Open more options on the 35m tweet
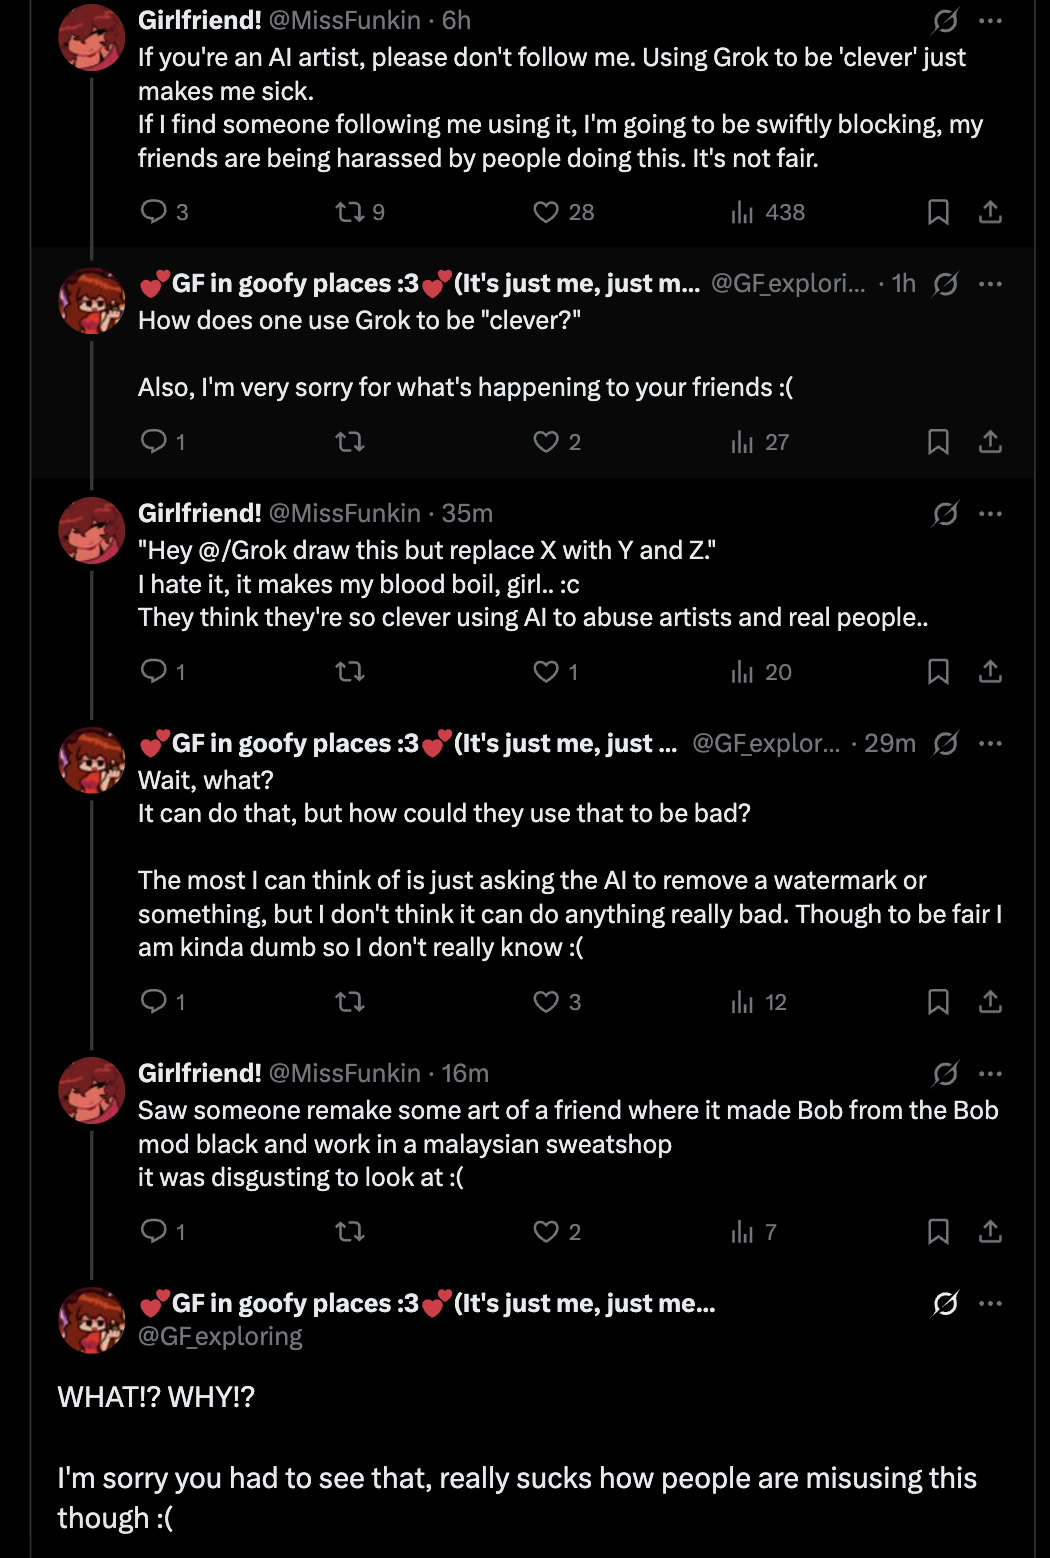Viewport: 1050px width, 1558px height. tap(990, 513)
